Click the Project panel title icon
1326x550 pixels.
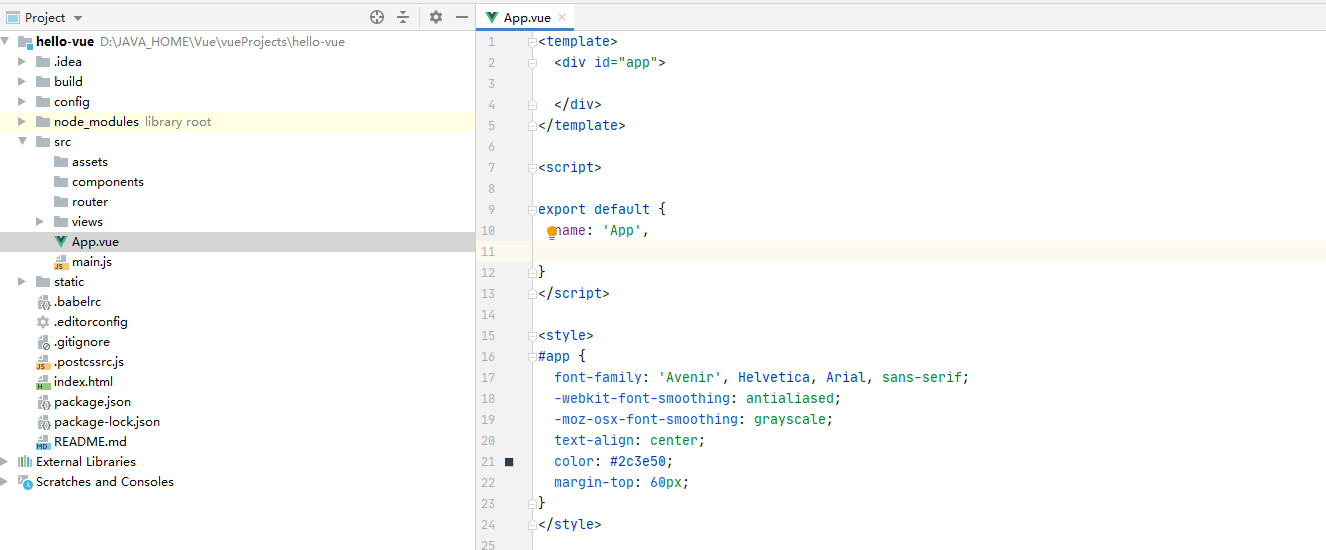[13, 17]
